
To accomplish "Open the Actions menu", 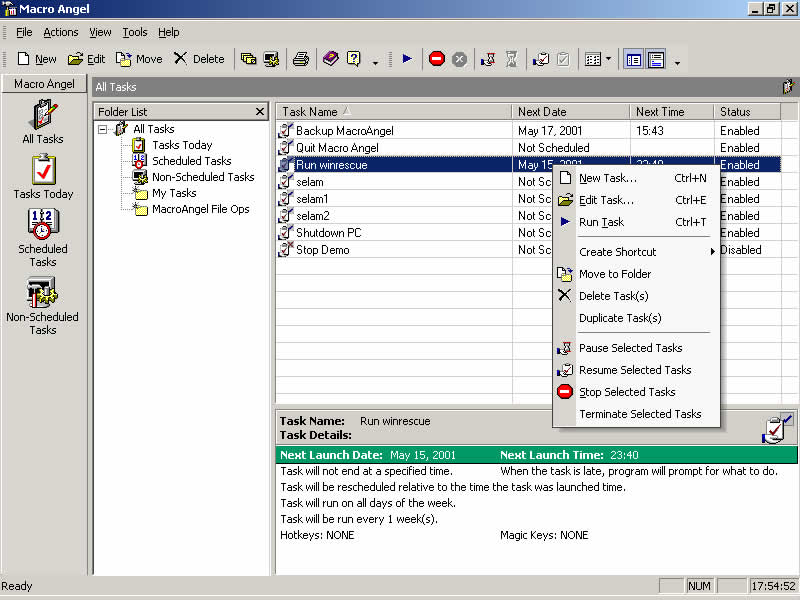I will [61, 32].
